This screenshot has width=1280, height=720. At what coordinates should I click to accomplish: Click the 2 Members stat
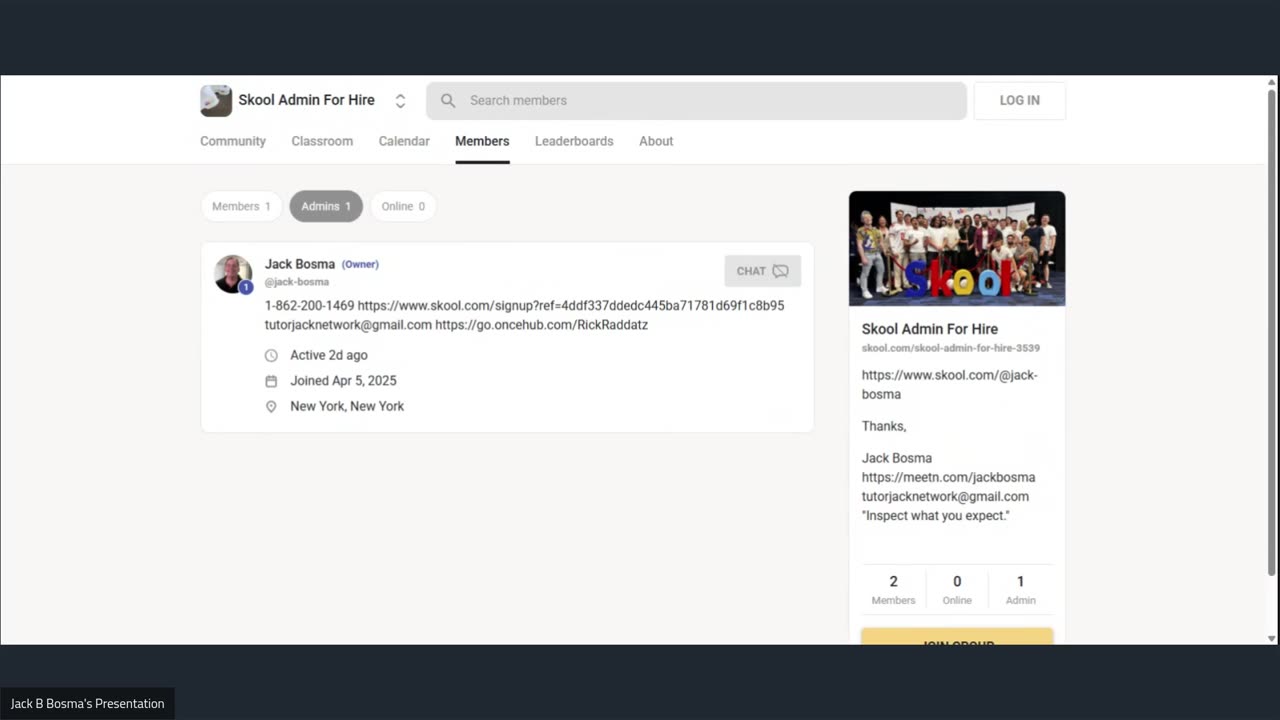[893, 589]
